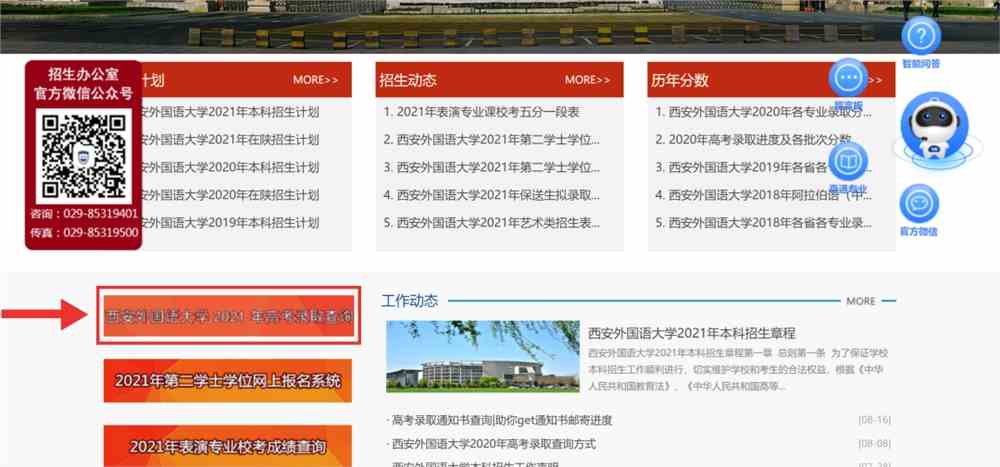Open 西安外国语大学2019年本科招生计划
Image resolution: width=1000 pixels, height=467 pixels.
(230, 223)
